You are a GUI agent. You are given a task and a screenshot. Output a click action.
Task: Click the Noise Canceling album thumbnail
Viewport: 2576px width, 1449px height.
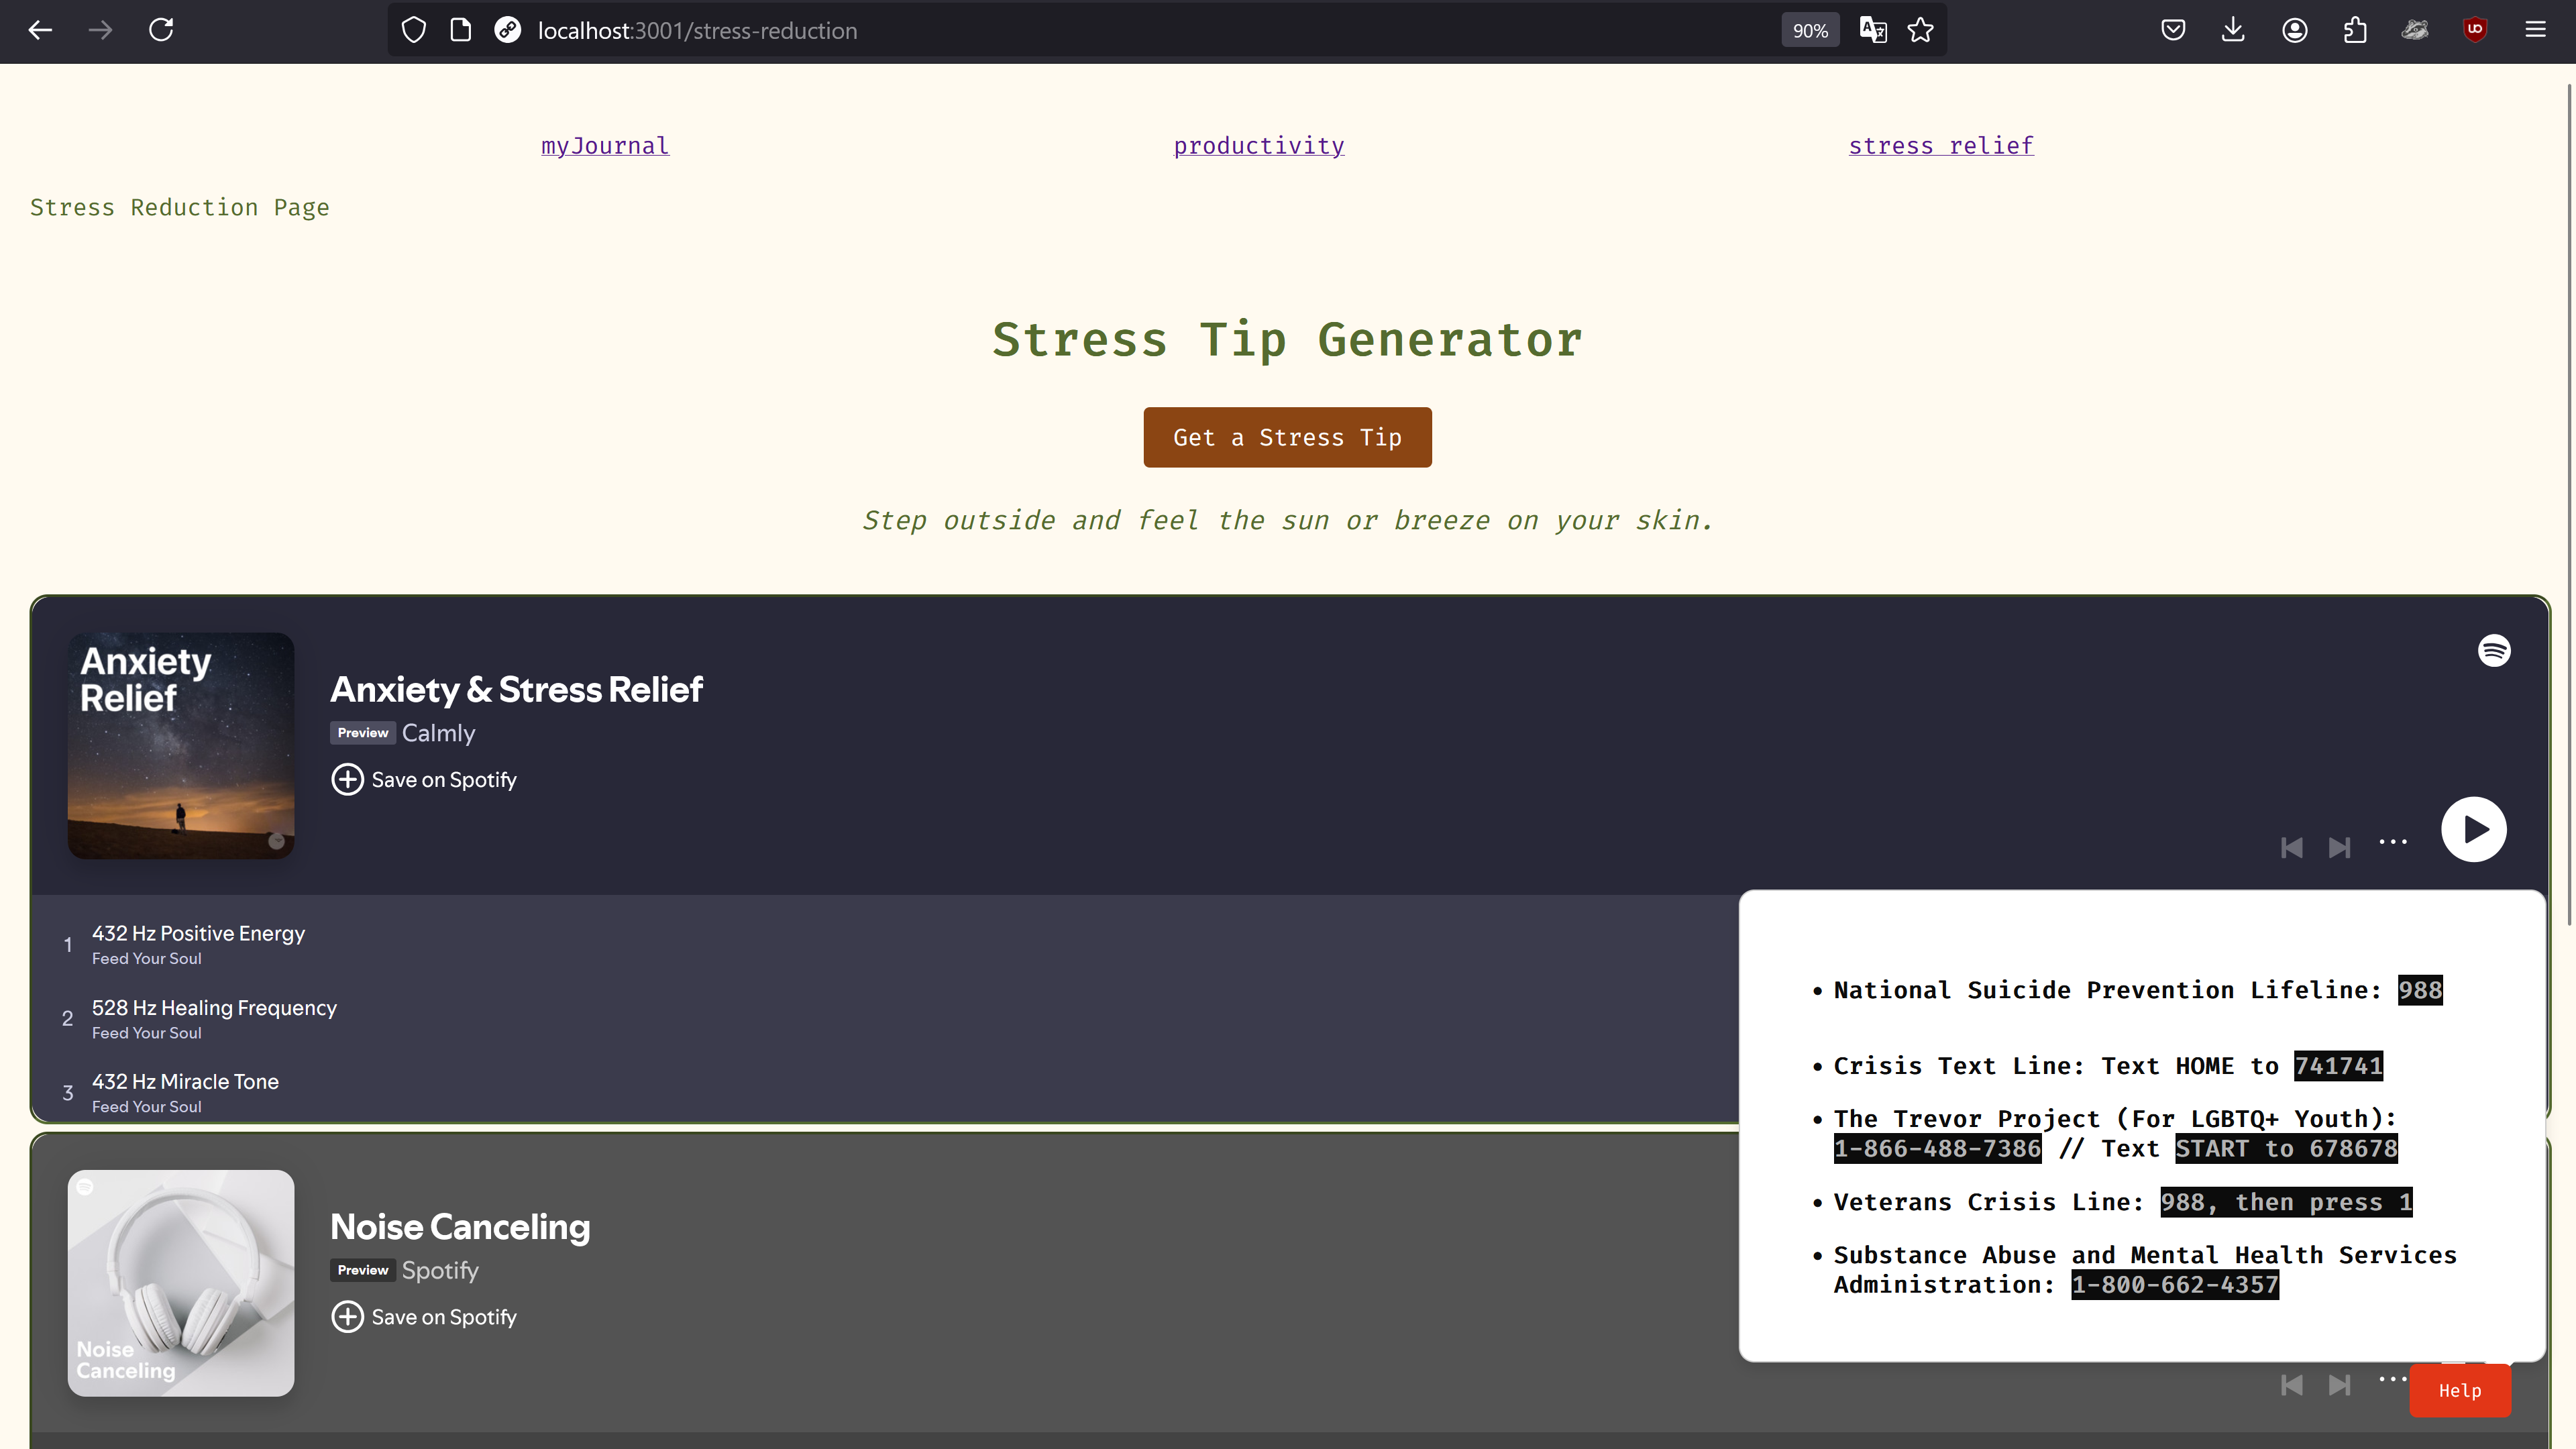181,1283
